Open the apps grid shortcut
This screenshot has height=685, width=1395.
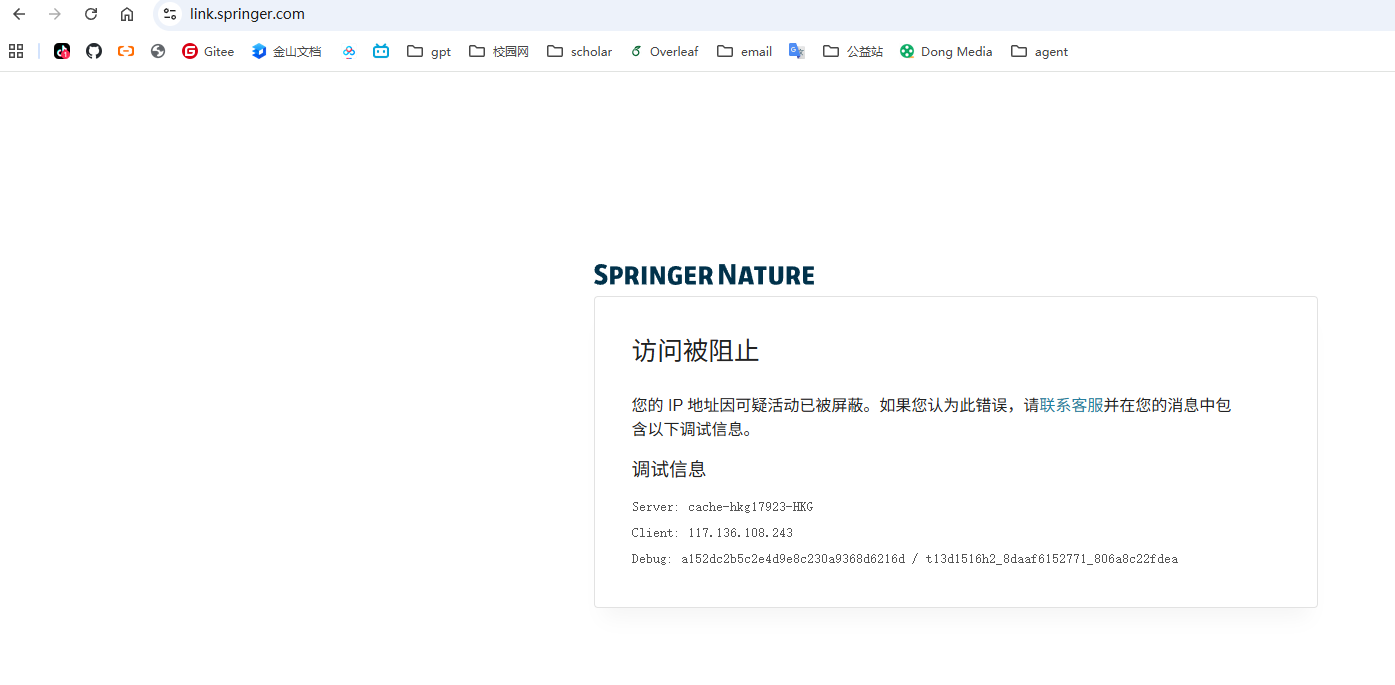pos(16,51)
